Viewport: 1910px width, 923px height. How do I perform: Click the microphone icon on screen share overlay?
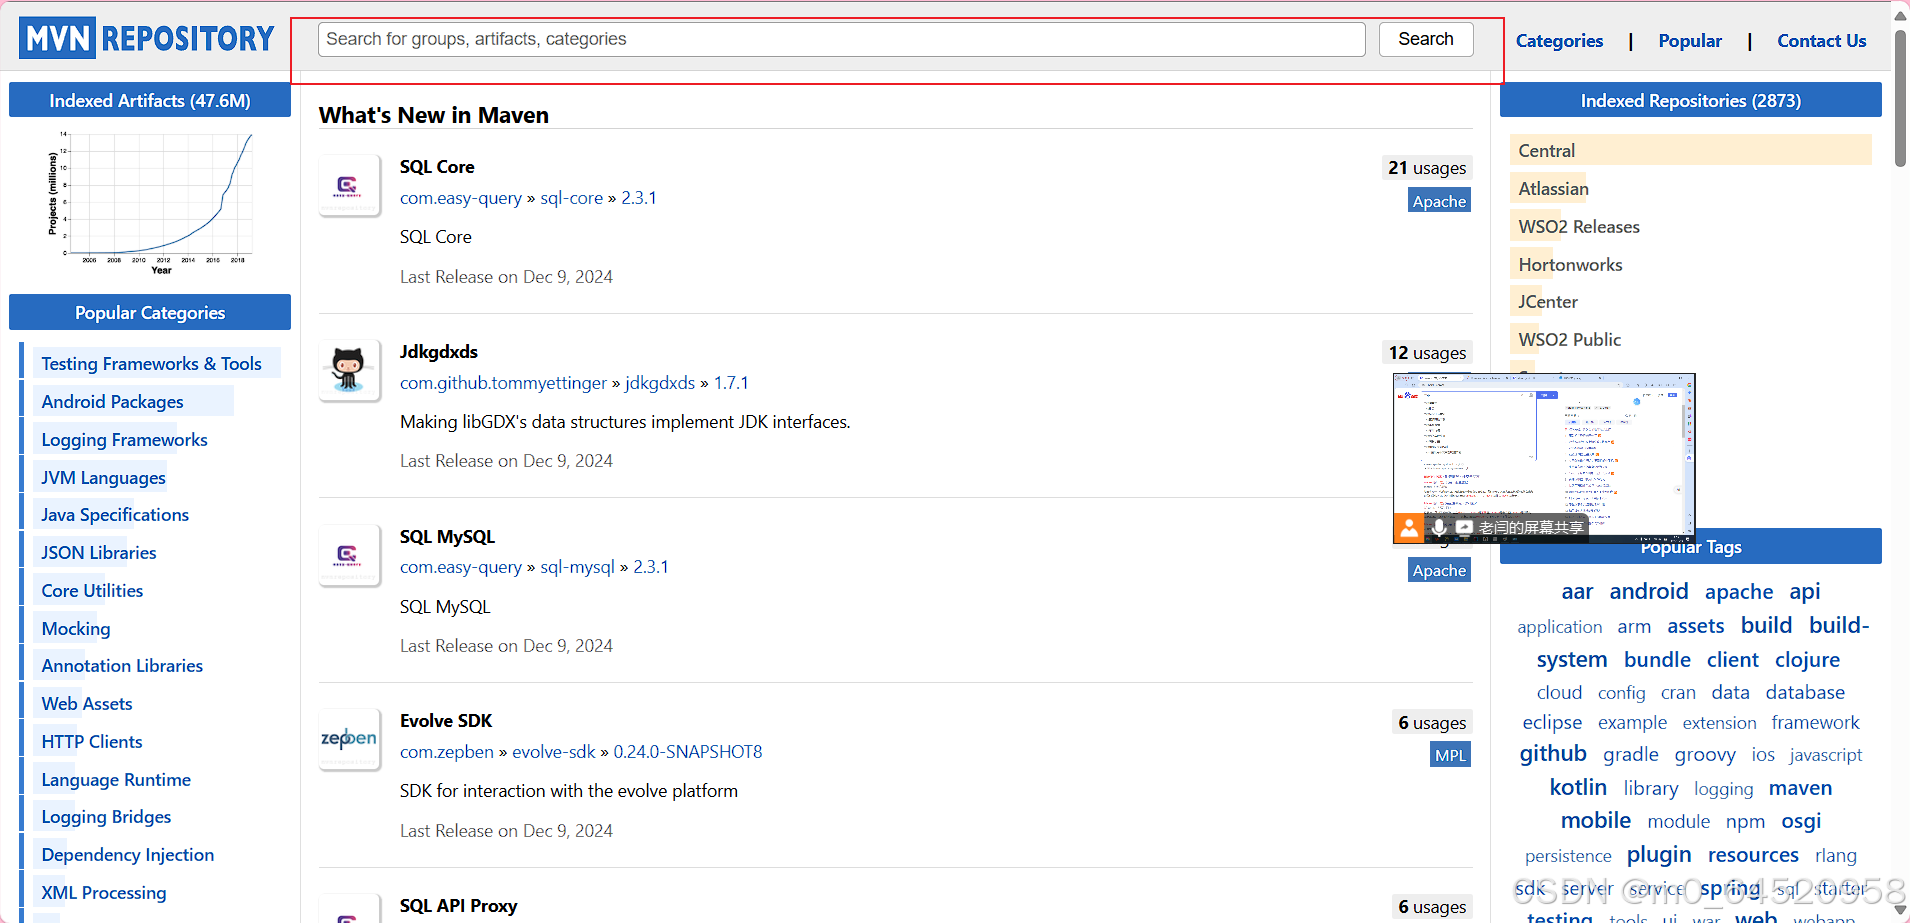tap(1439, 527)
